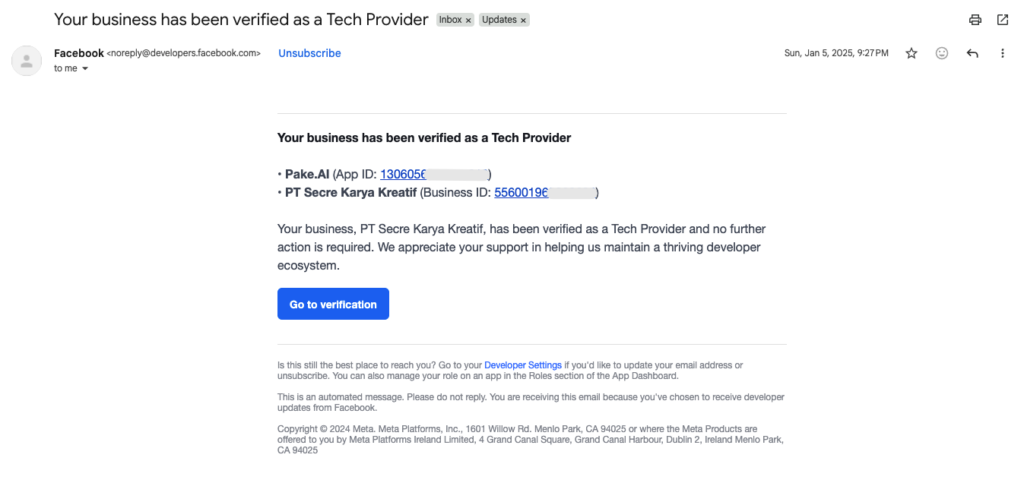Click the noreply@developers.facebook.com sender address
Viewport: 1024px width, 483px height.
(184, 54)
